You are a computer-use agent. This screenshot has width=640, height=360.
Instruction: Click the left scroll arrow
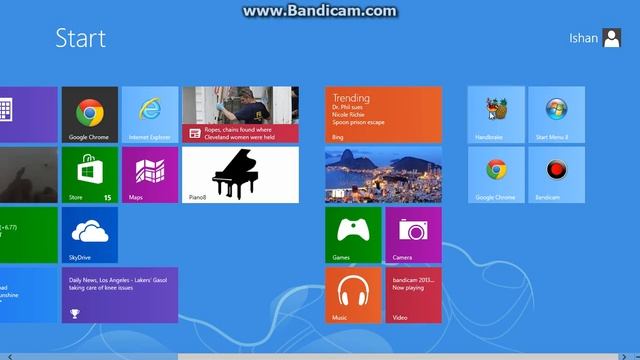pos(10,357)
